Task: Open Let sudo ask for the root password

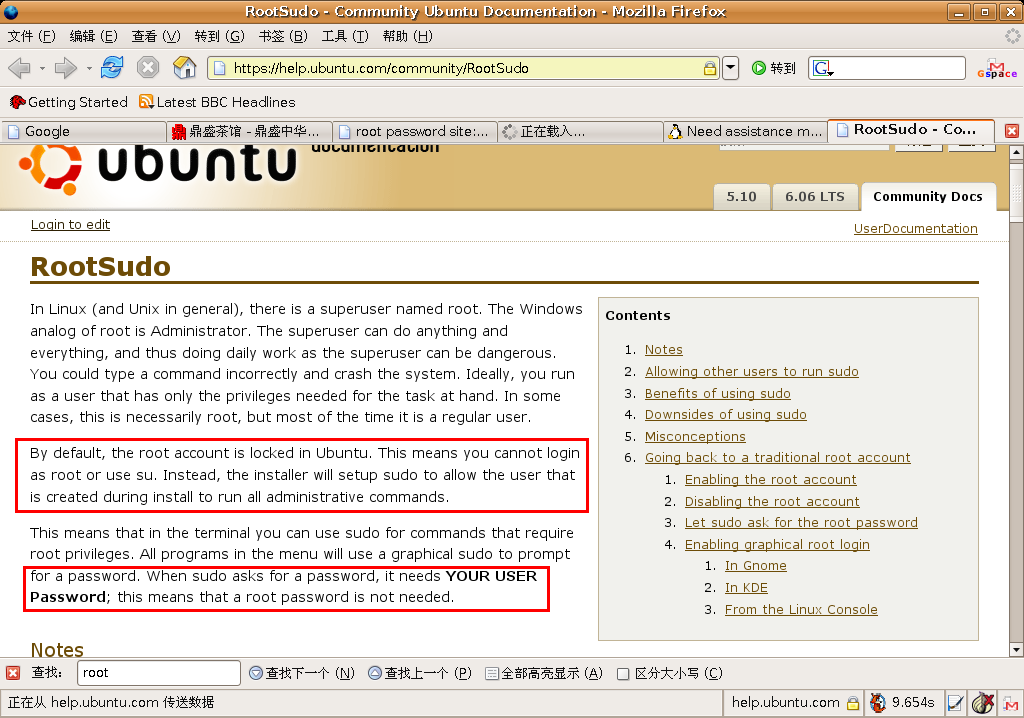Action: coord(801,523)
